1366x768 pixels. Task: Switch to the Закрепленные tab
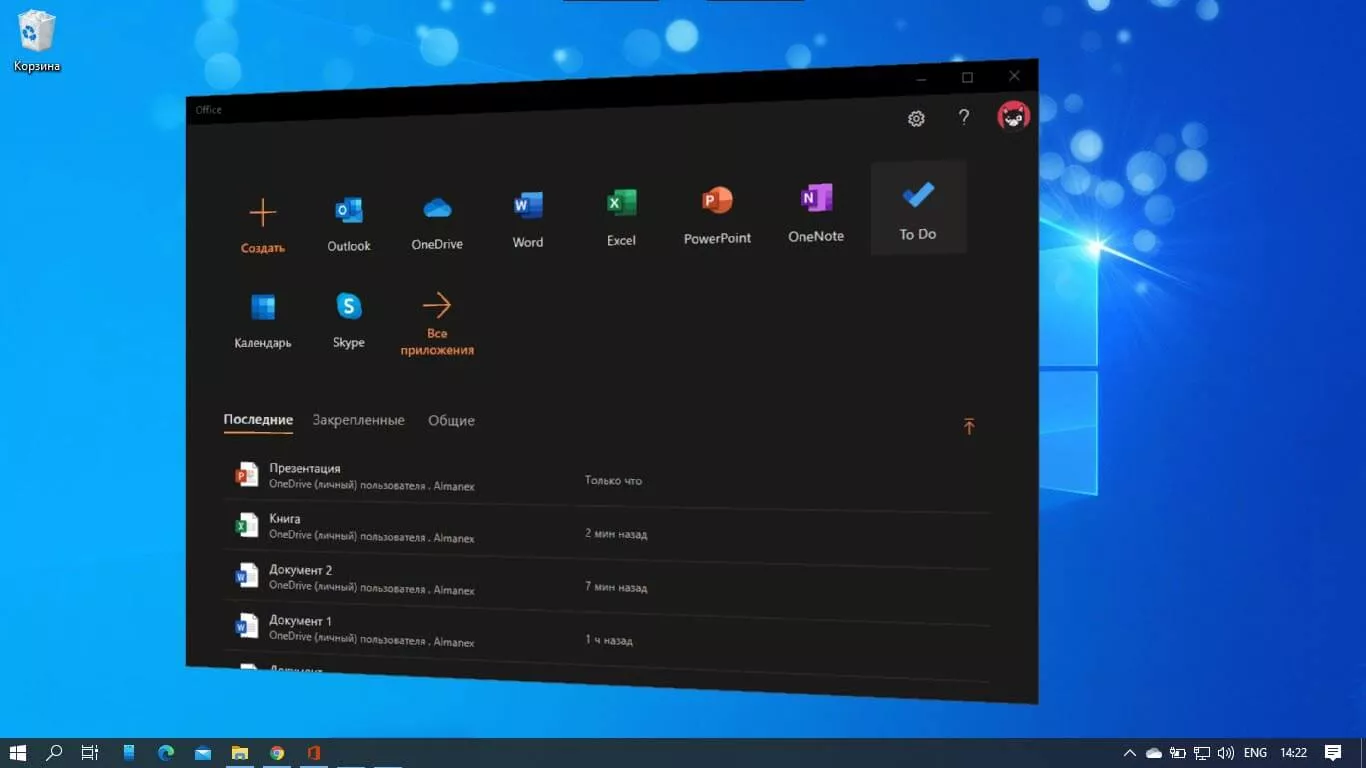click(358, 420)
